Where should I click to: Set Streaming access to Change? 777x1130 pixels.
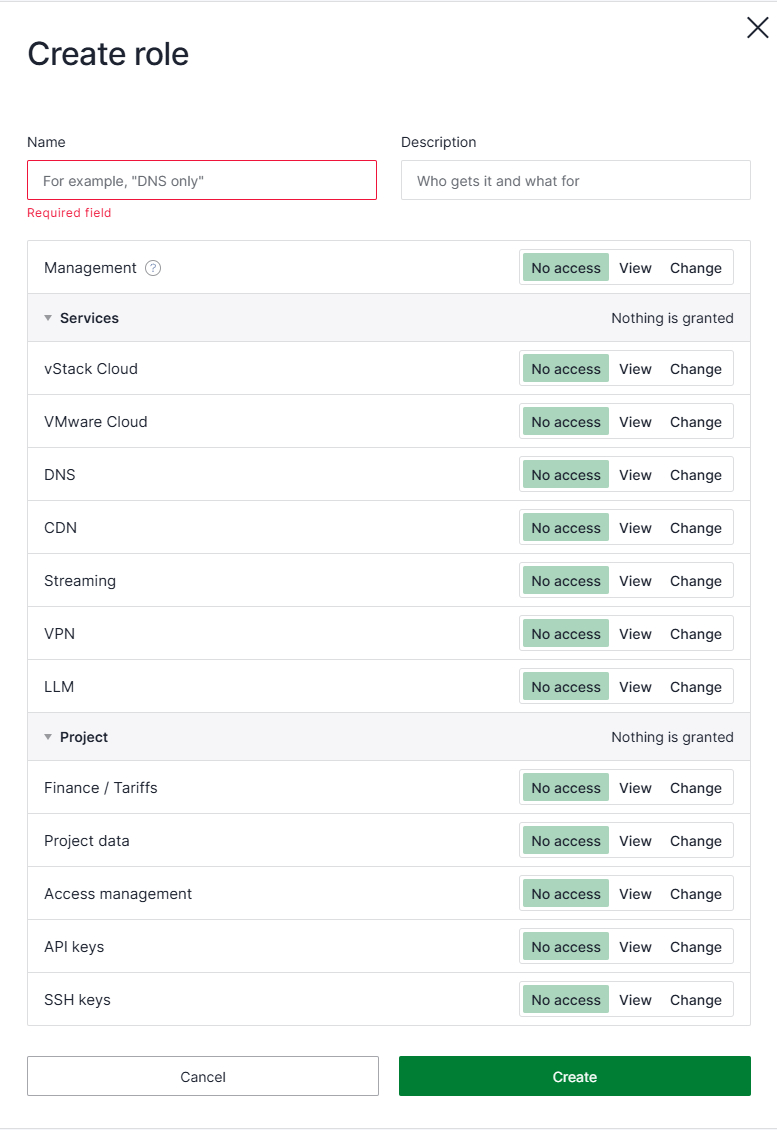point(696,581)
